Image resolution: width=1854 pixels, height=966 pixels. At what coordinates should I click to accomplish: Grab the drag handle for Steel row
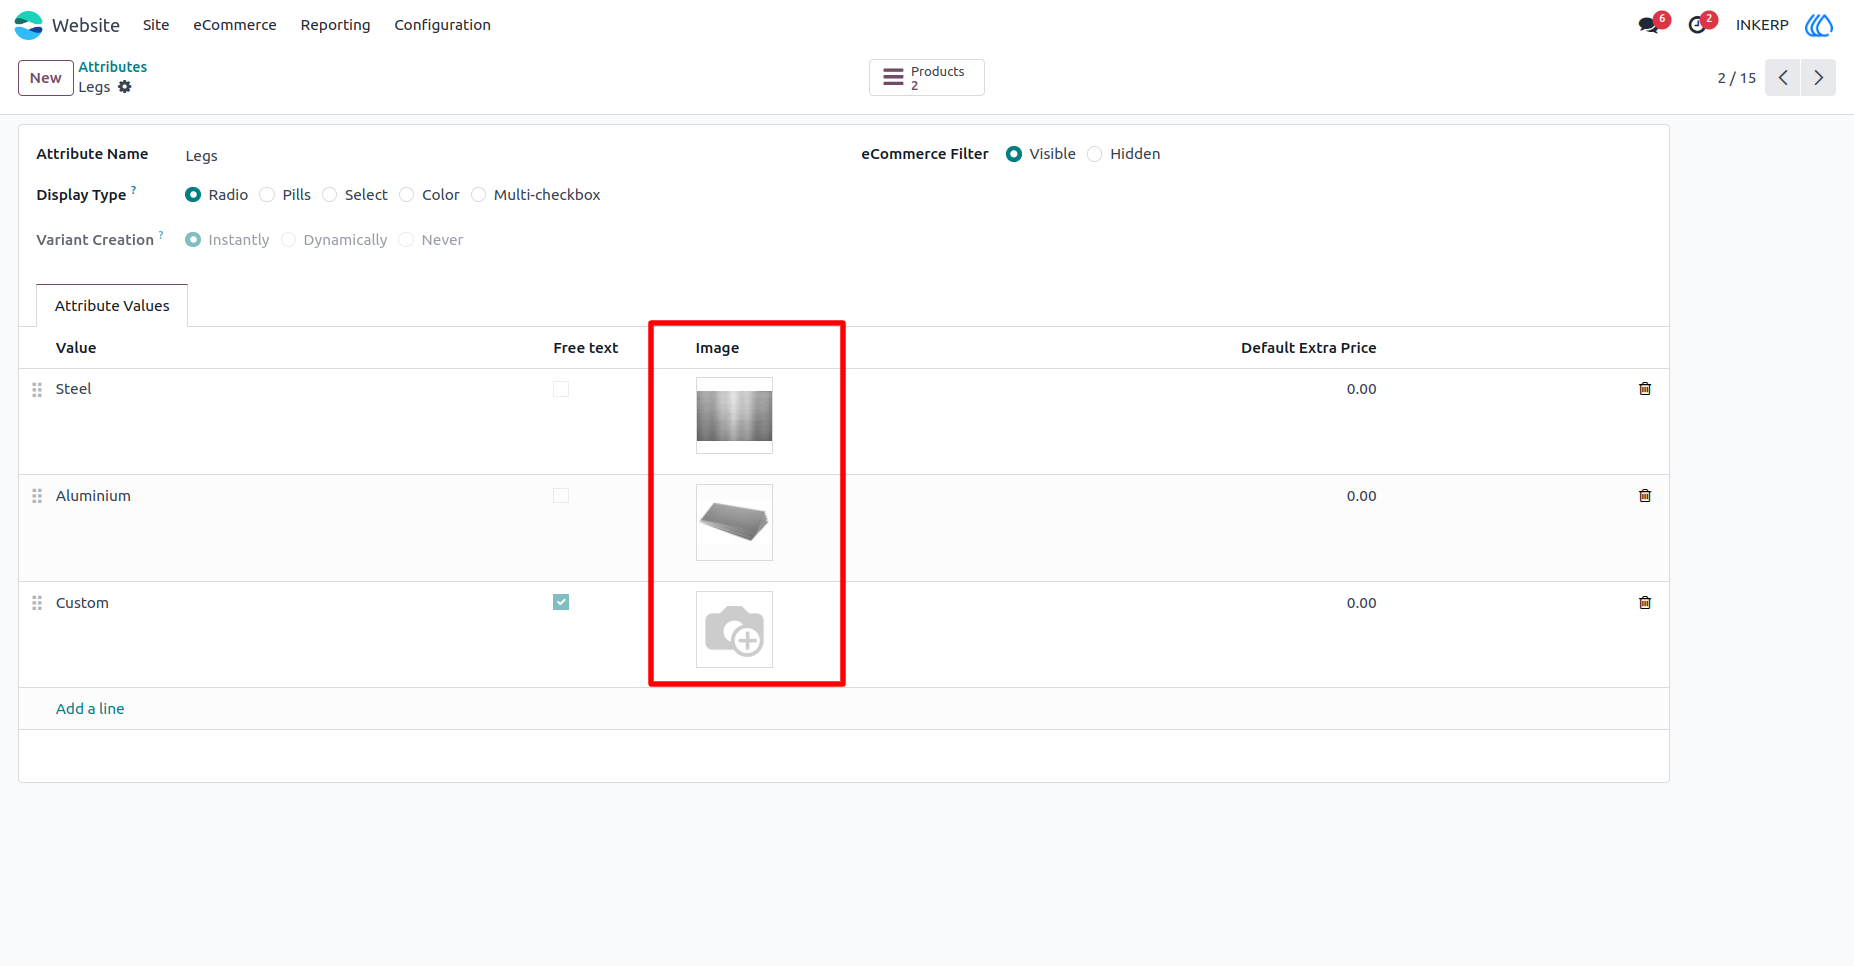point(37,390)
